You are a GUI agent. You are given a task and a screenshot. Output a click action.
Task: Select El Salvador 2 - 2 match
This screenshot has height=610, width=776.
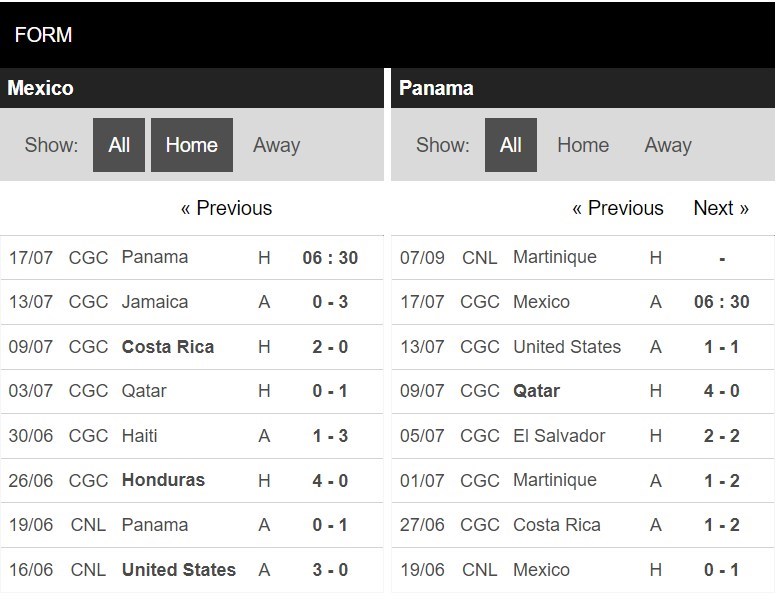click(x=582, y=436)
